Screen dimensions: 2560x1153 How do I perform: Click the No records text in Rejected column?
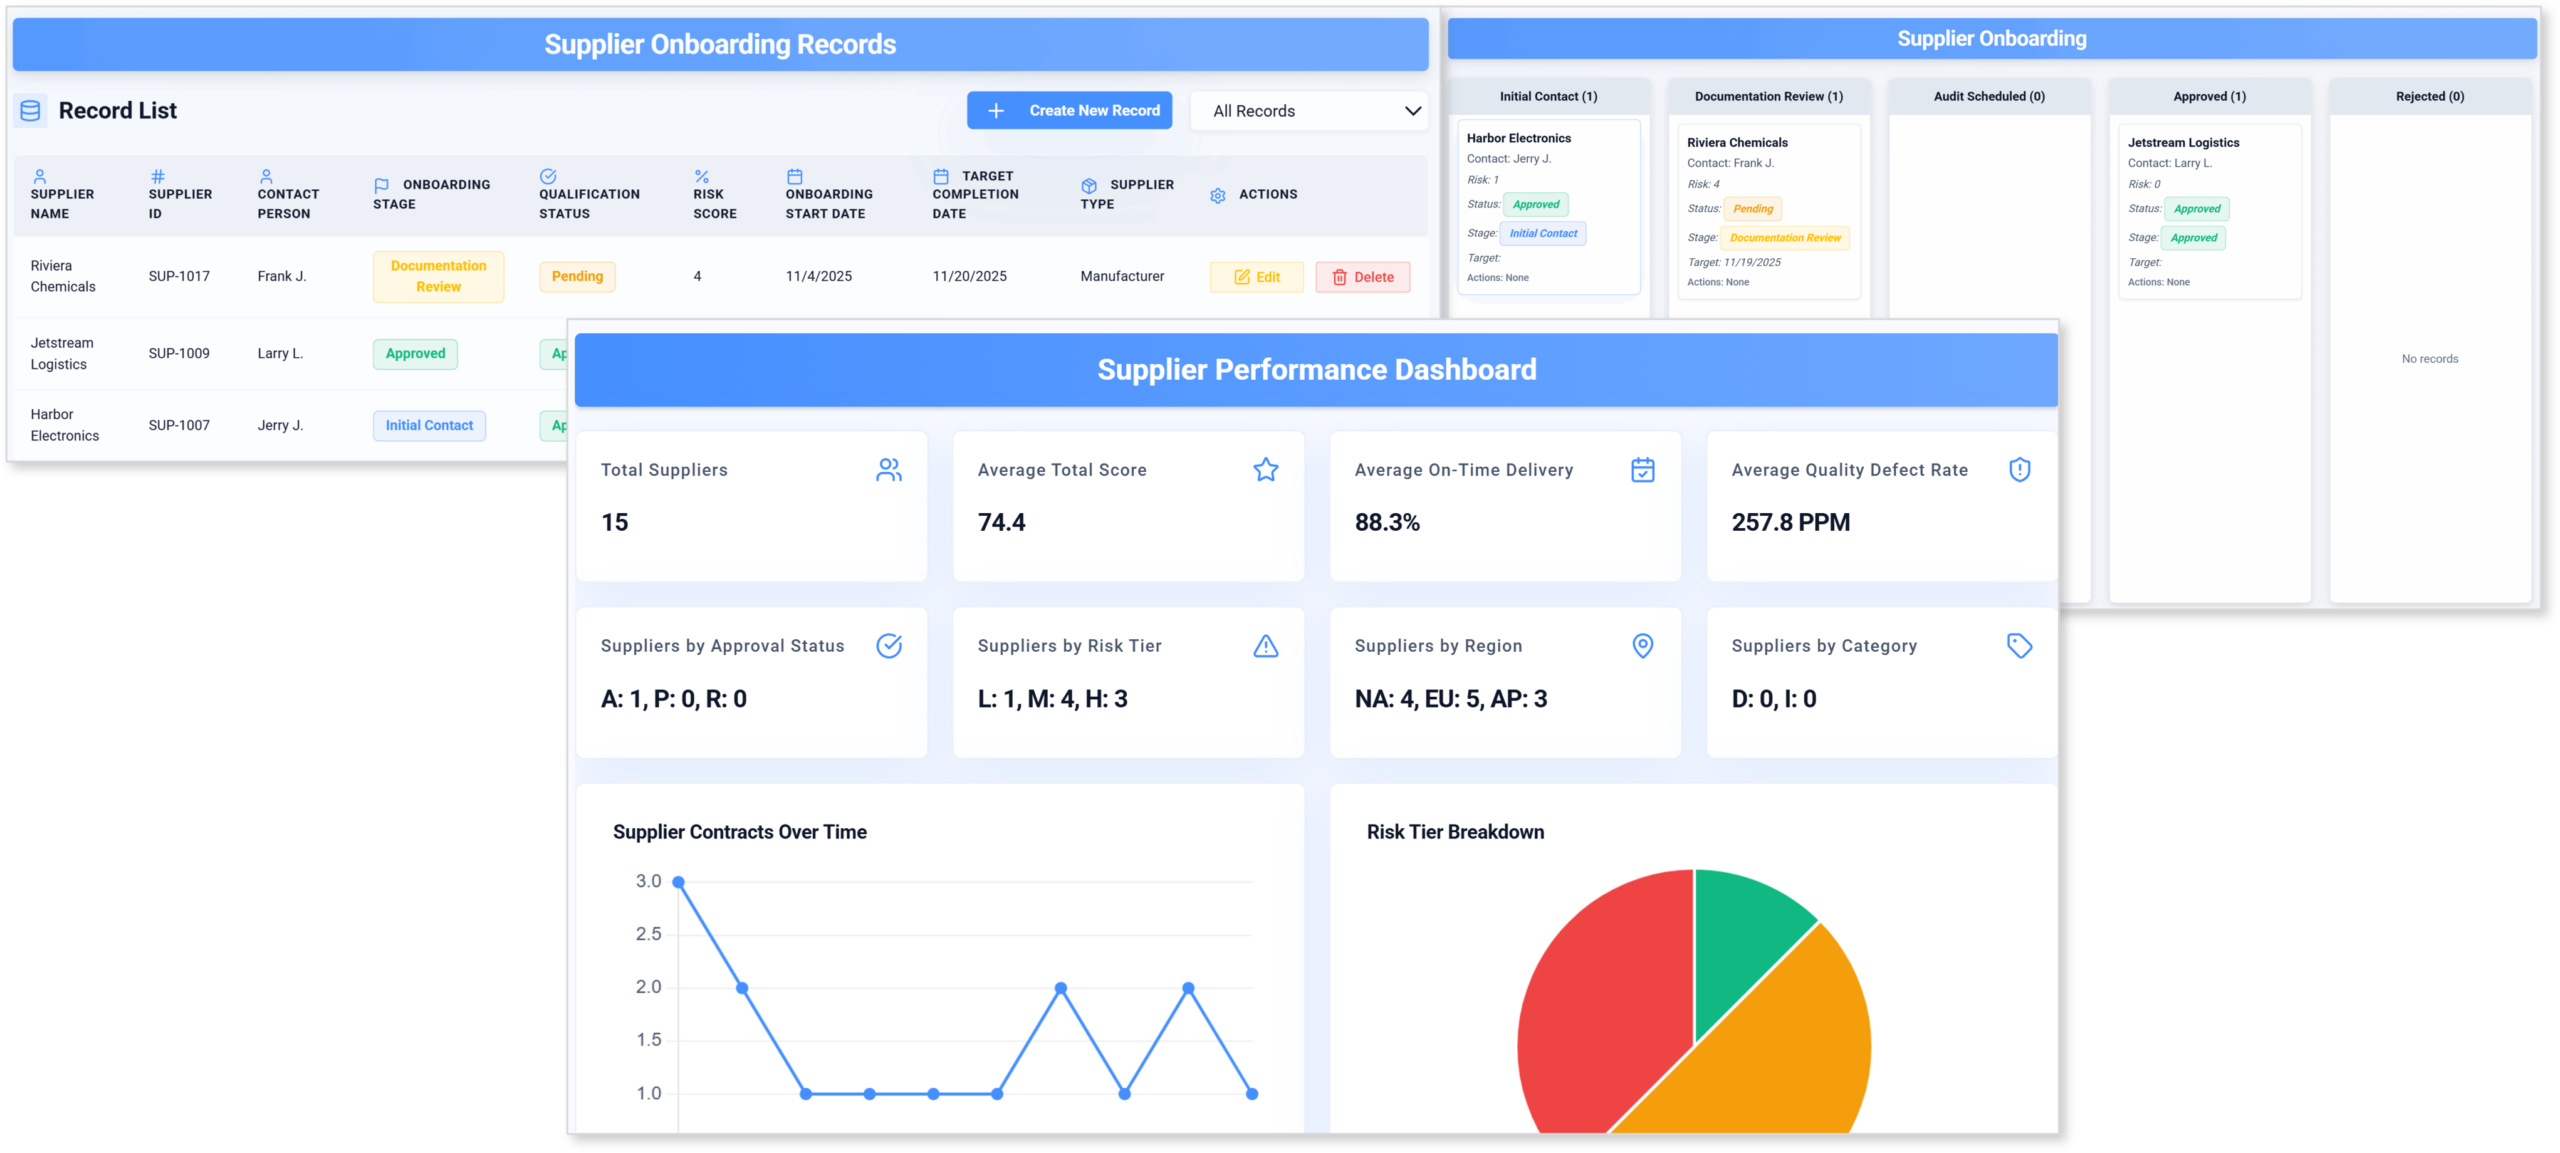[x=2430, y=359]
